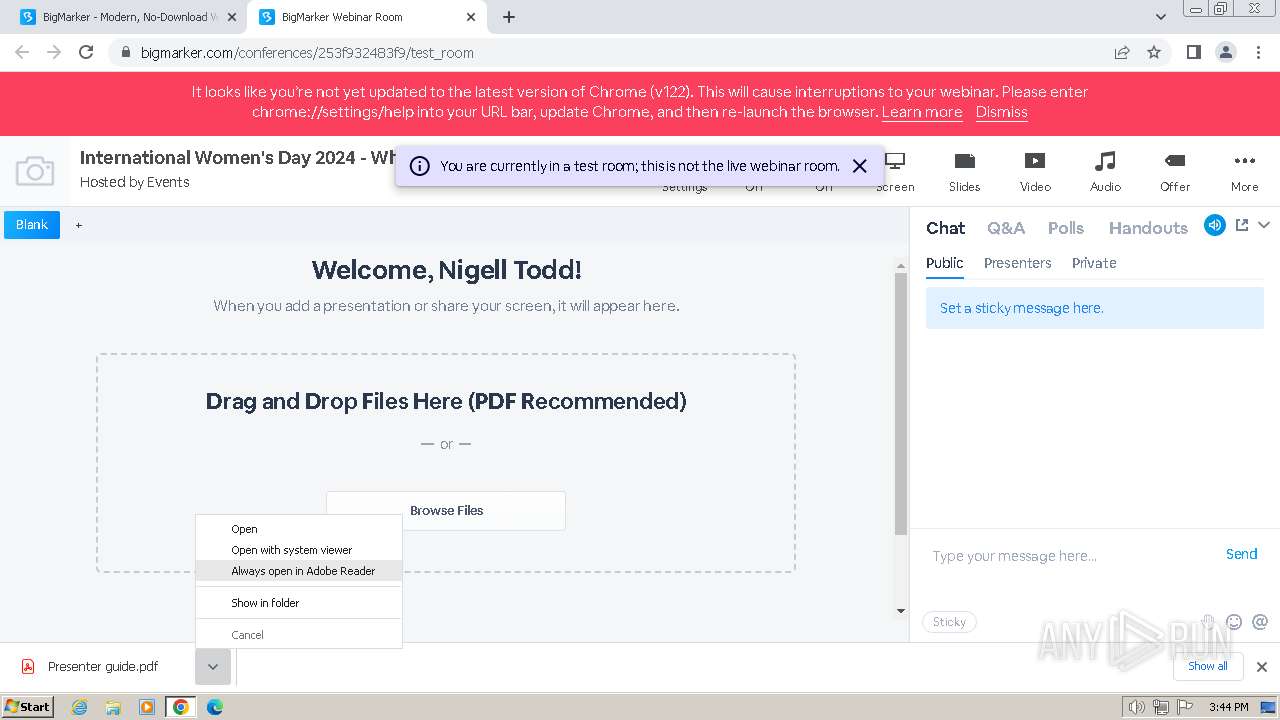The image size is (1280, 720).
Task: Choose Open with system viewer
Action: 299,550
